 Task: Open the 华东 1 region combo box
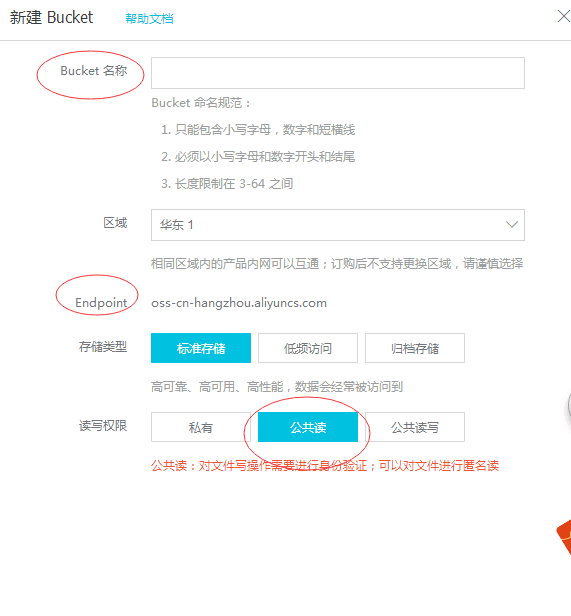pyautogui.click(x=338, y=225)
